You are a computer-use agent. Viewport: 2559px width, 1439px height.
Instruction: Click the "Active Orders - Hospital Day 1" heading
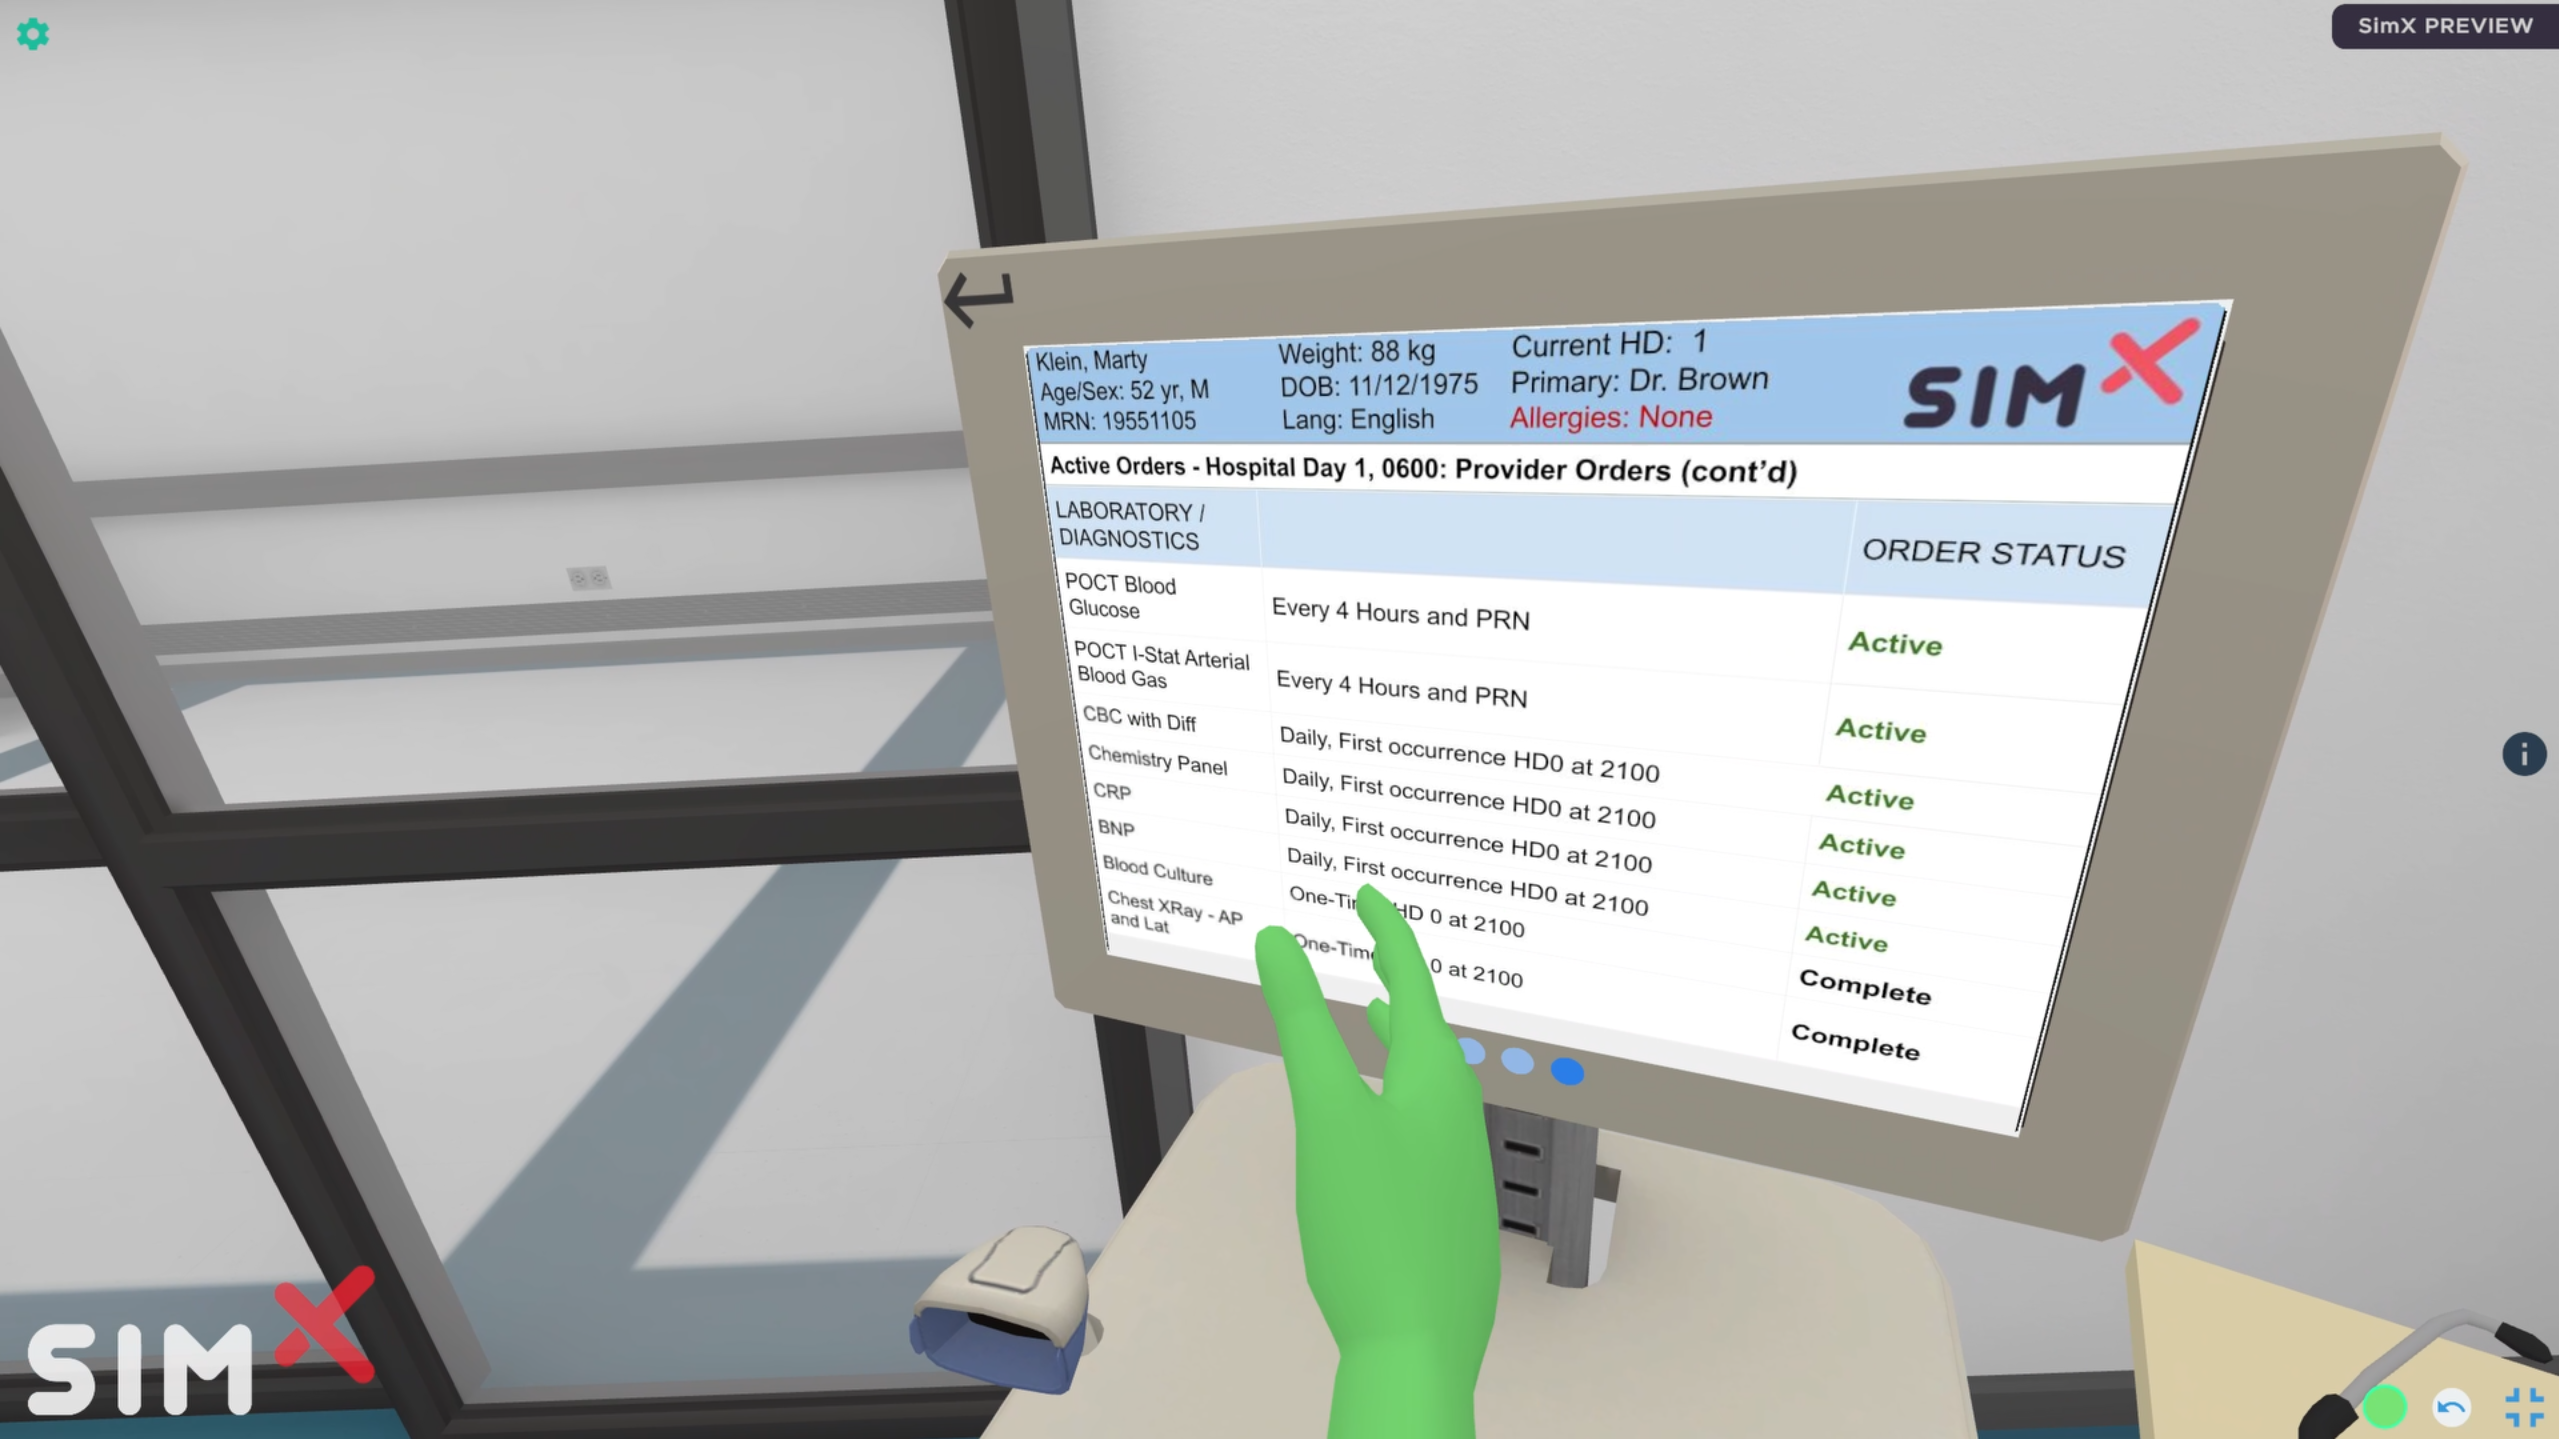tap(1423, 469)
